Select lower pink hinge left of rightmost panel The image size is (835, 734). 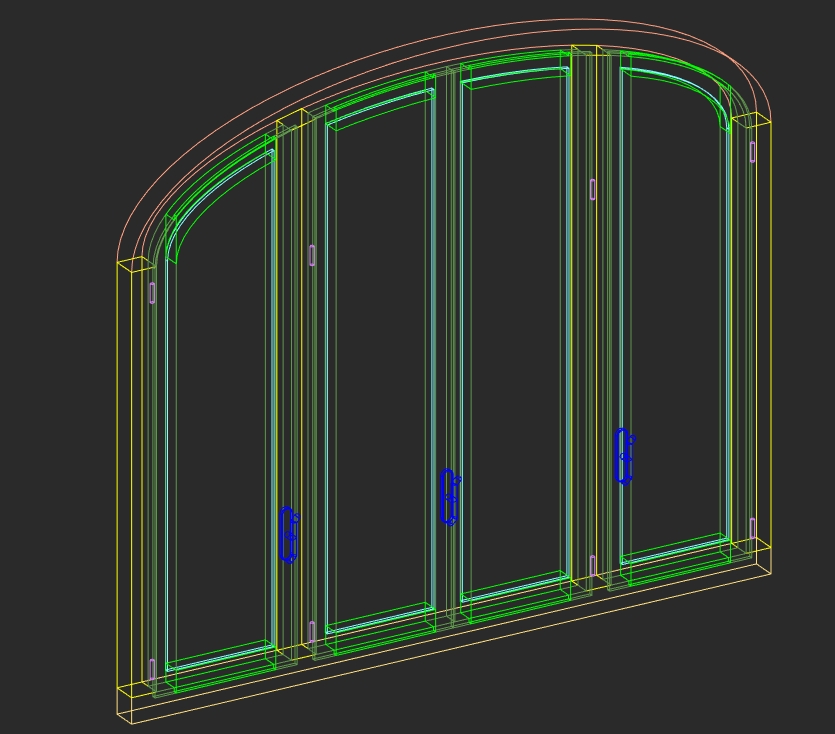tap(593, 565)
